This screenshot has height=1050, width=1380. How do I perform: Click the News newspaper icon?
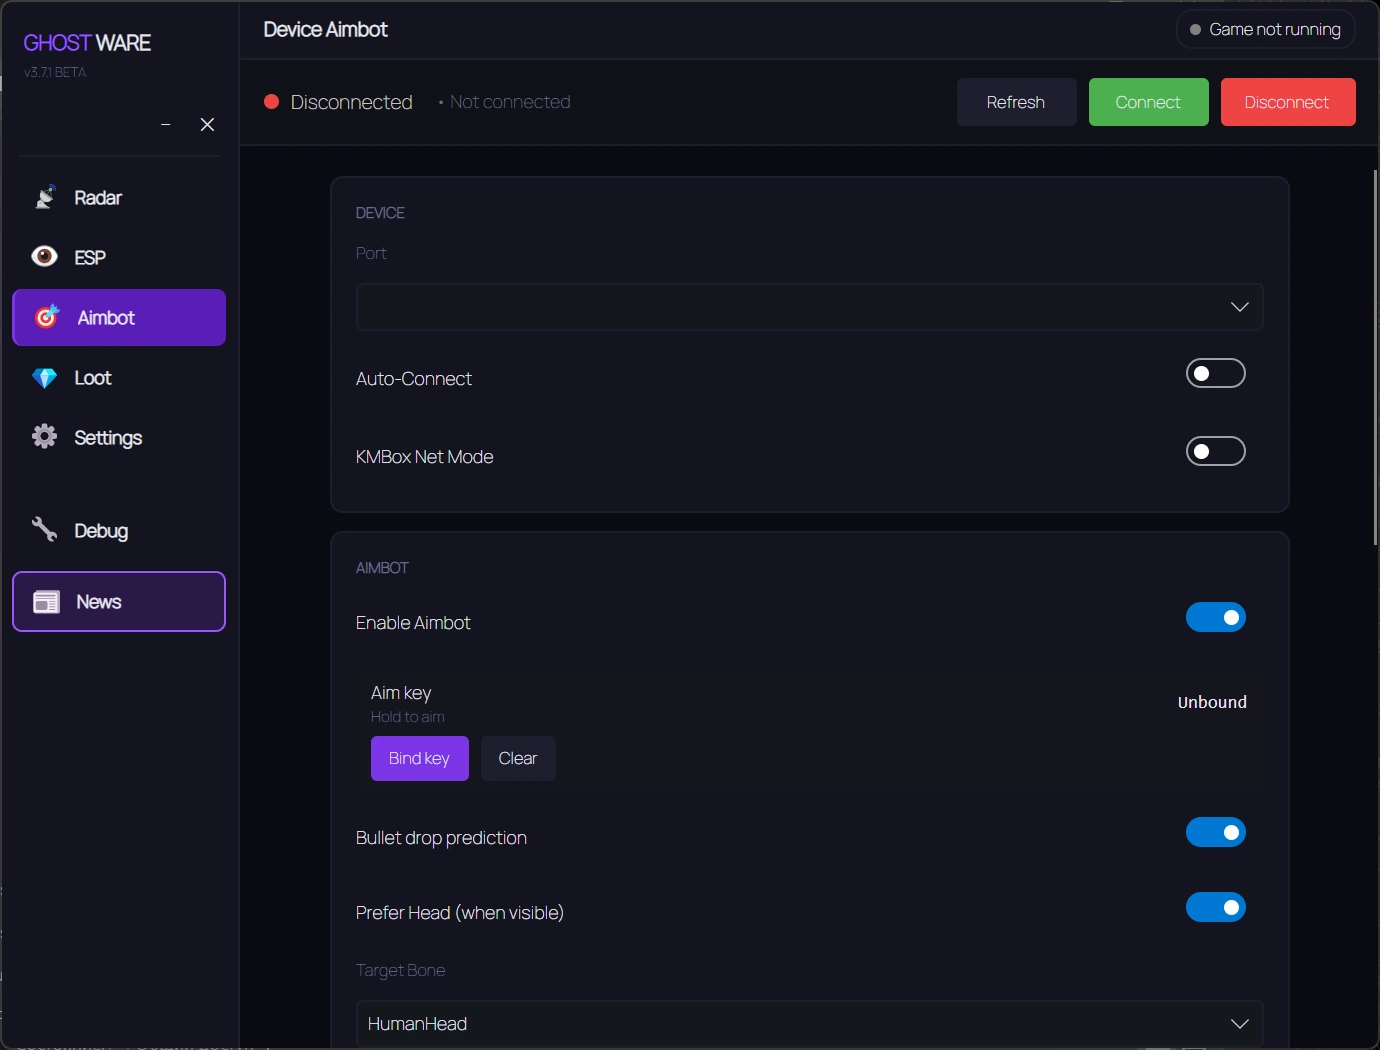(x=47, y=602)
